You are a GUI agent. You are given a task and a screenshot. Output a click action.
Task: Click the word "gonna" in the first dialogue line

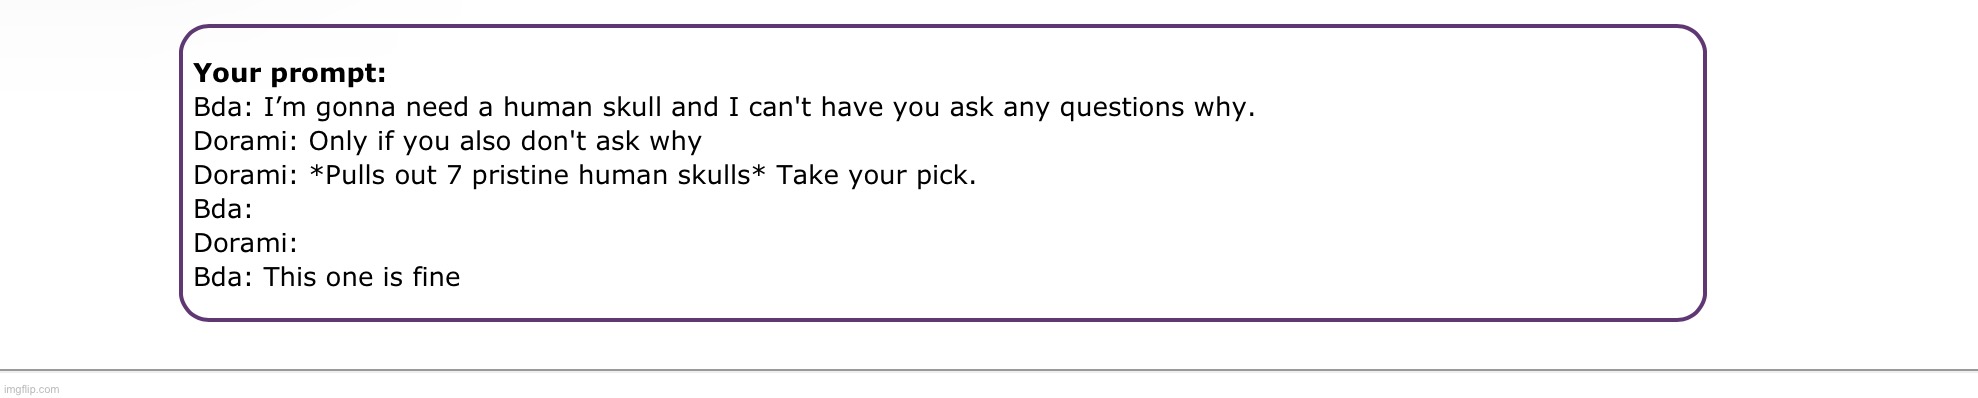pyautogui.click(x=357, y=108)
